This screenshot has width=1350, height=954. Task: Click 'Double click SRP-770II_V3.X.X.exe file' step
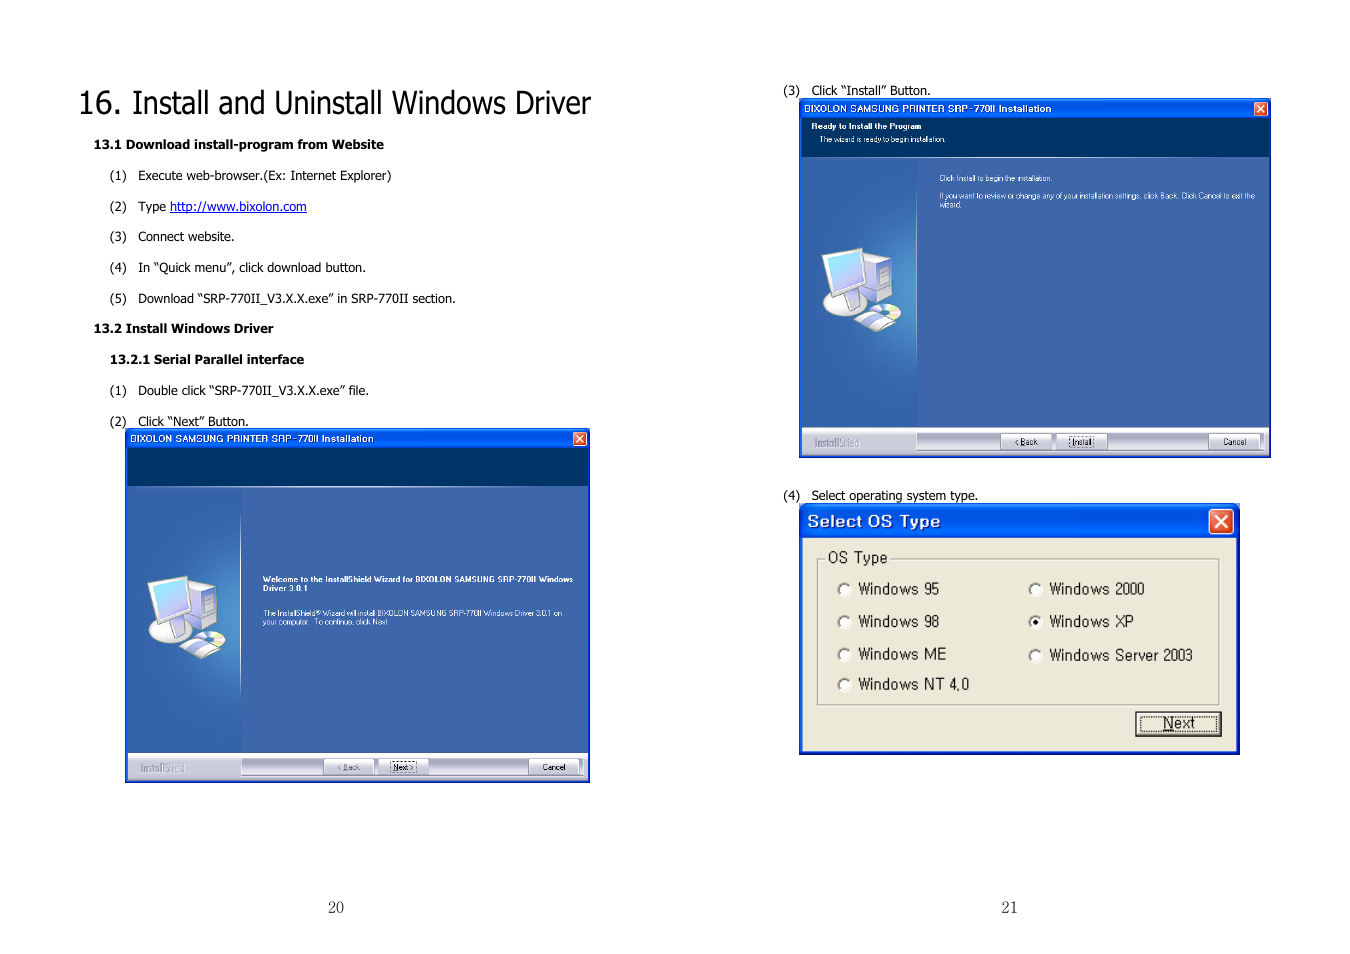click(x=254, y=391)
